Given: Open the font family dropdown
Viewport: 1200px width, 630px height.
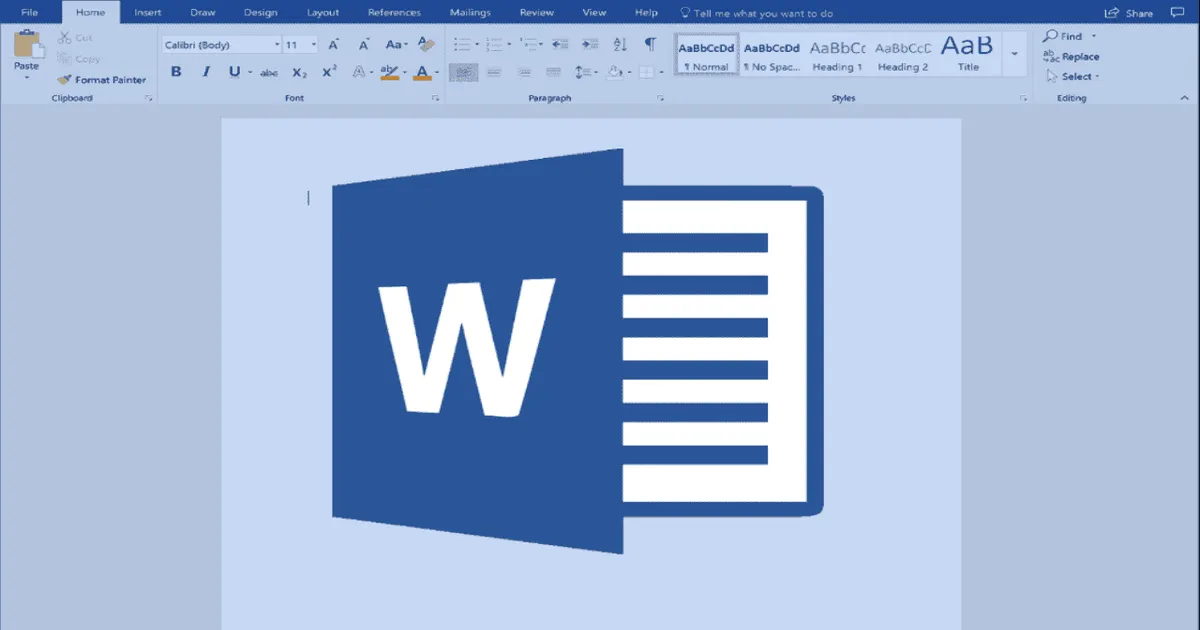Looking at the screenshot, I should 278,44.
